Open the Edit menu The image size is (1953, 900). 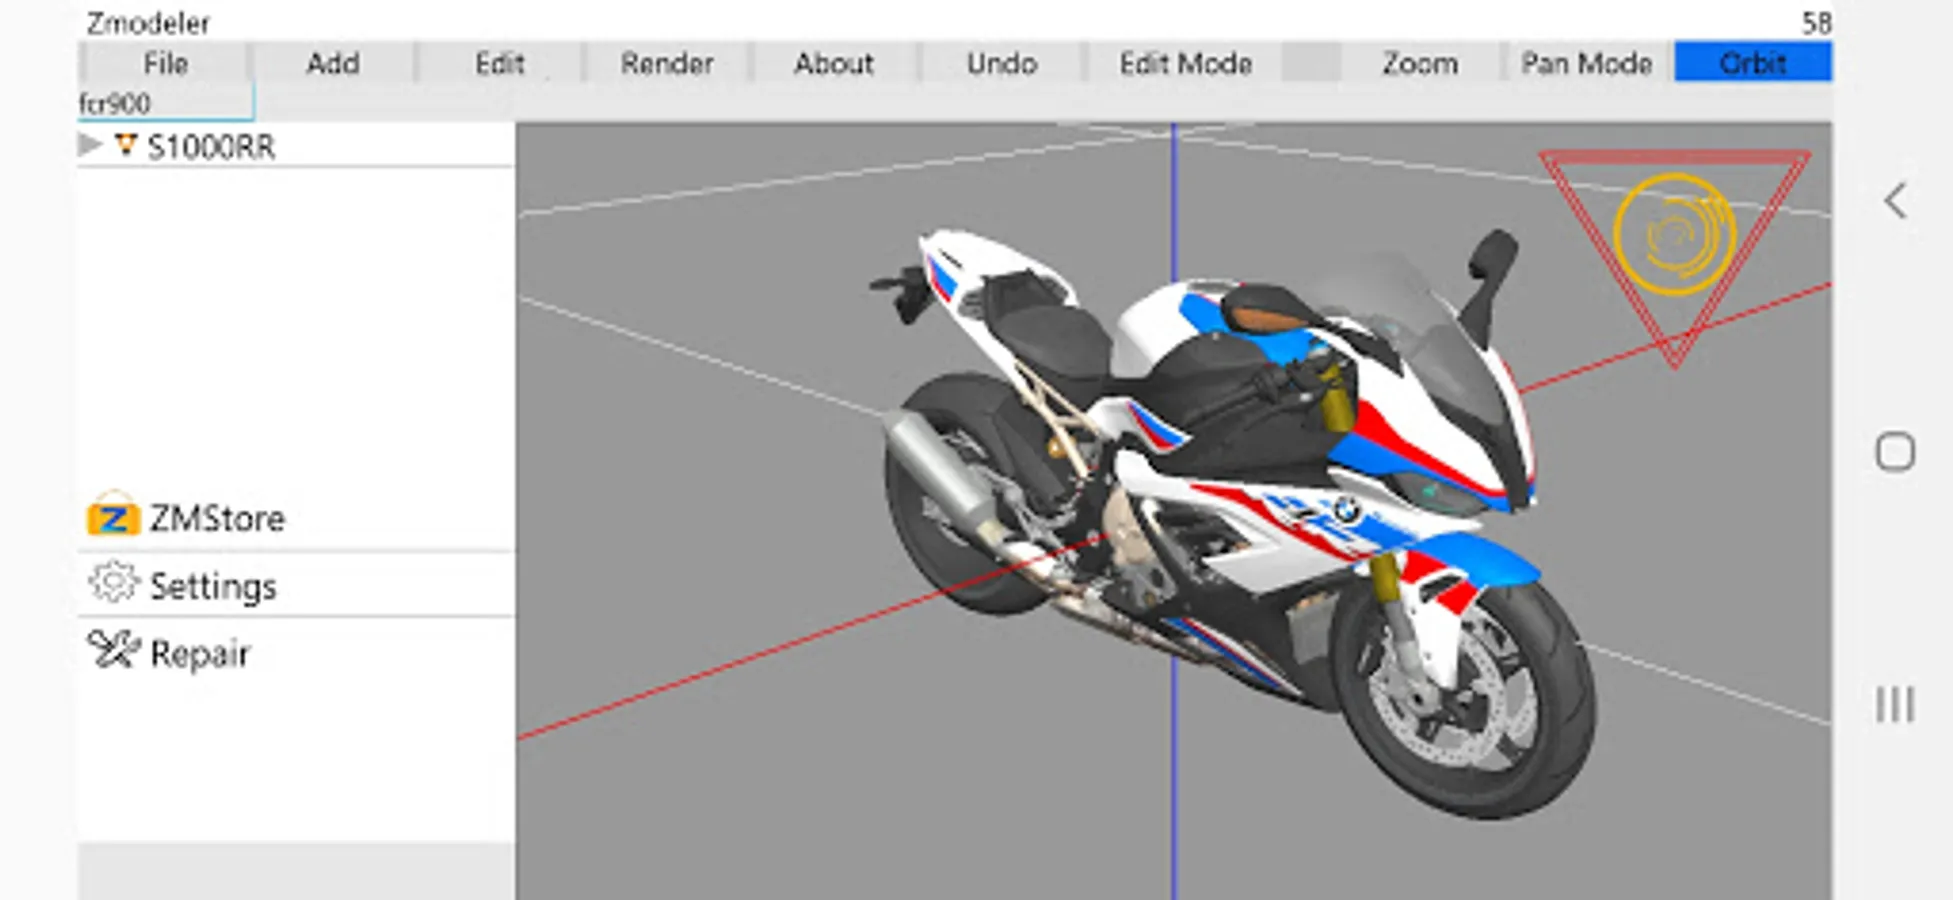tap(499, 63)
